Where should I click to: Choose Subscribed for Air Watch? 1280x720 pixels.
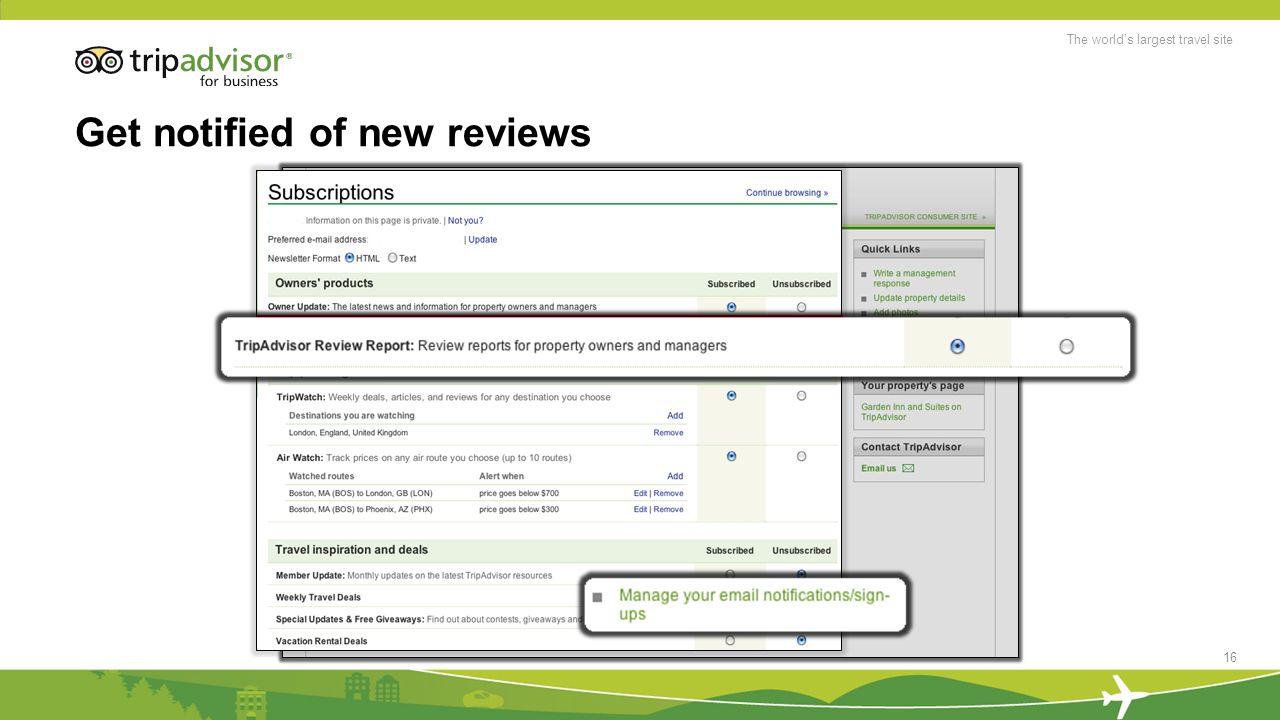[x=732, y=456]
